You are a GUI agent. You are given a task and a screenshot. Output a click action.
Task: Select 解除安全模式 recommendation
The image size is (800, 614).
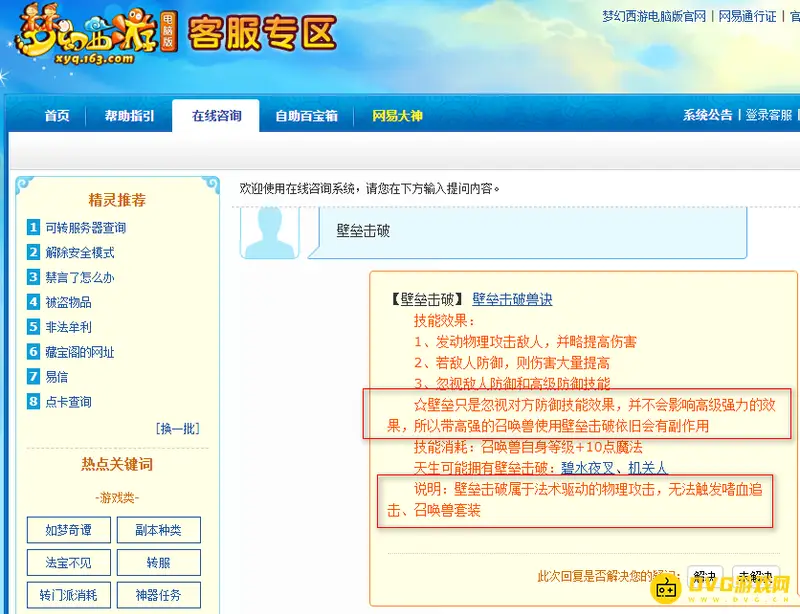[80, 253]
